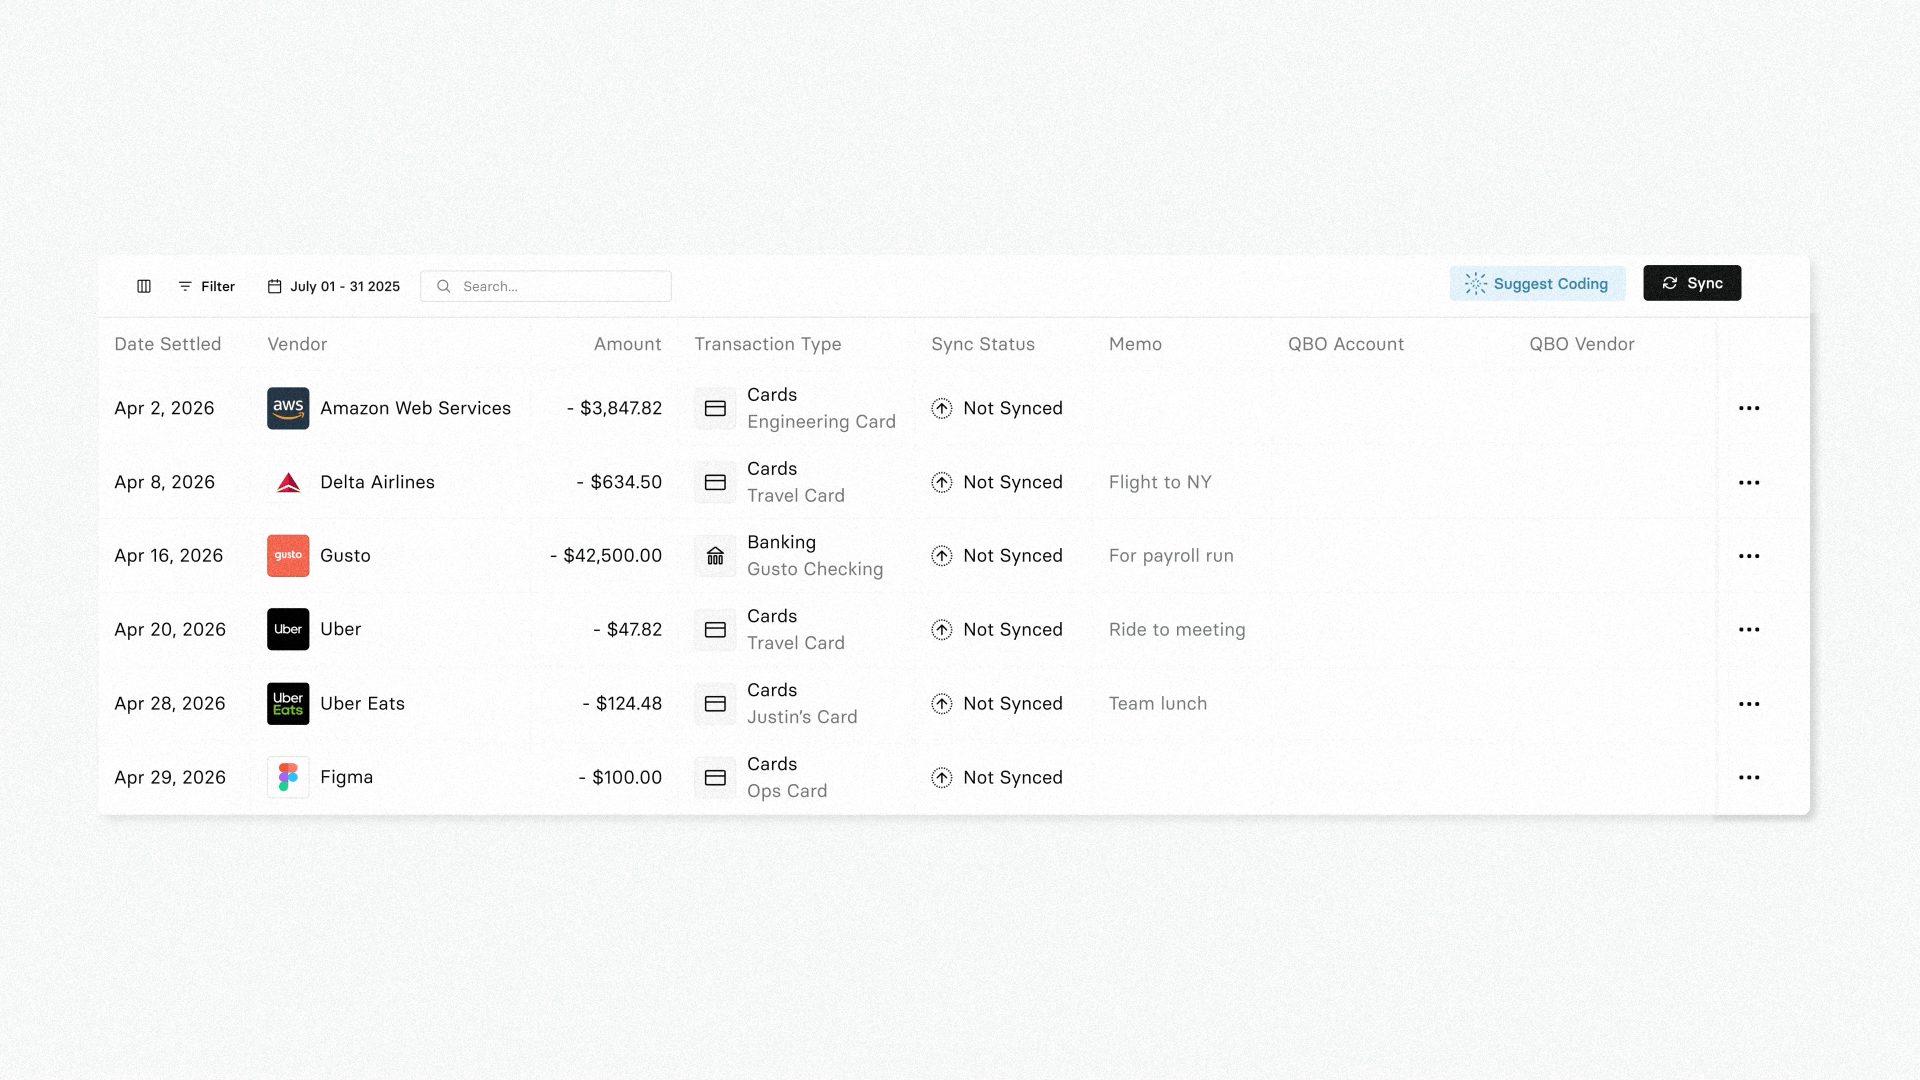The image size is (1920, 1080).
Task: Click the For payroll run memo
Action: click(x=1171, y=556)
